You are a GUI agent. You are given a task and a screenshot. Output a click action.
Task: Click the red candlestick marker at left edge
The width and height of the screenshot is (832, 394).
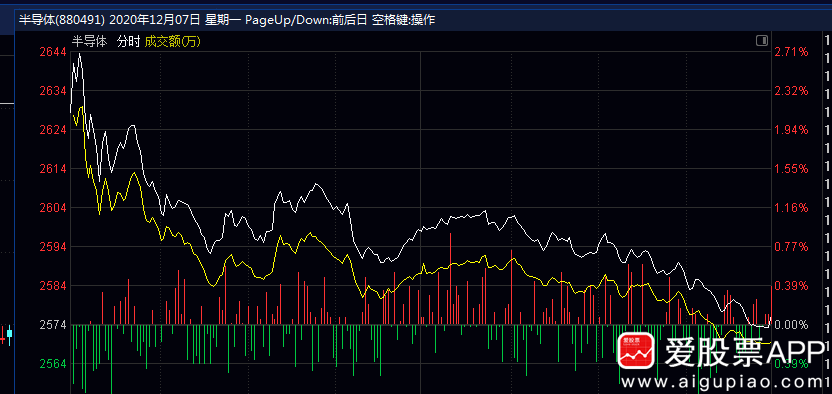coord(2,335)
